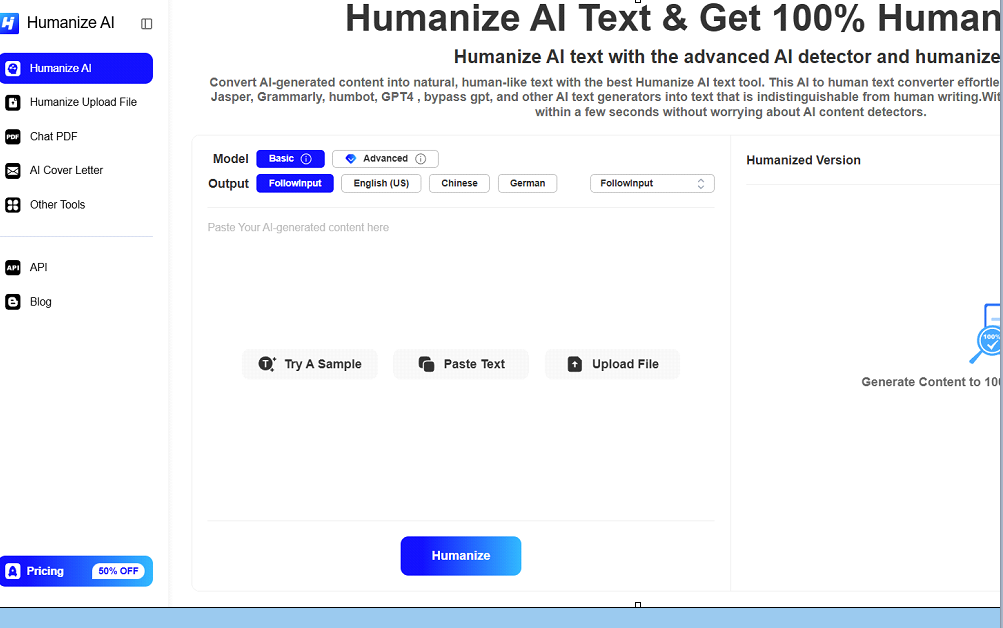
Task: Open Humanize Upload File menu item
Action: click(83, 102)
